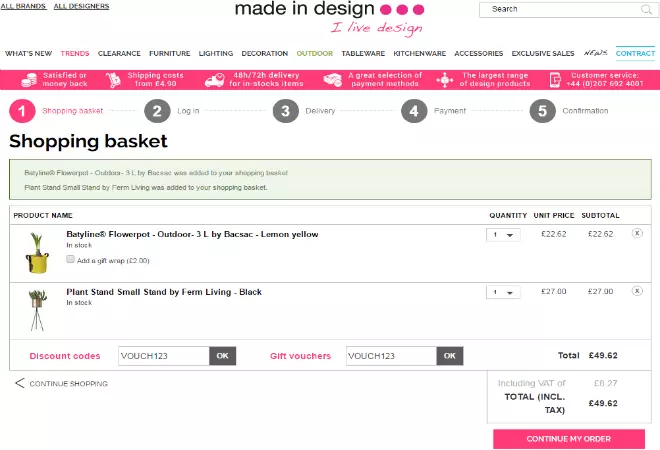Screen dimensions: 660x450
Task: Click Batyline subtotal £22.62
Action: tap(600, 234)
